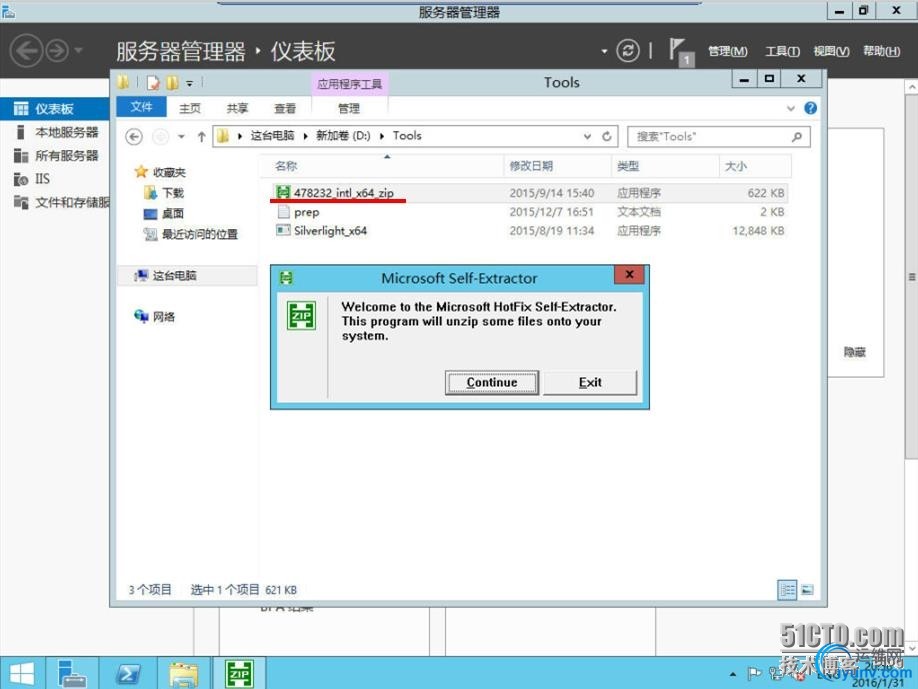Select 仪表板 in Server Manager sidebar
This screenshot has height=689, width=918.
54,109
